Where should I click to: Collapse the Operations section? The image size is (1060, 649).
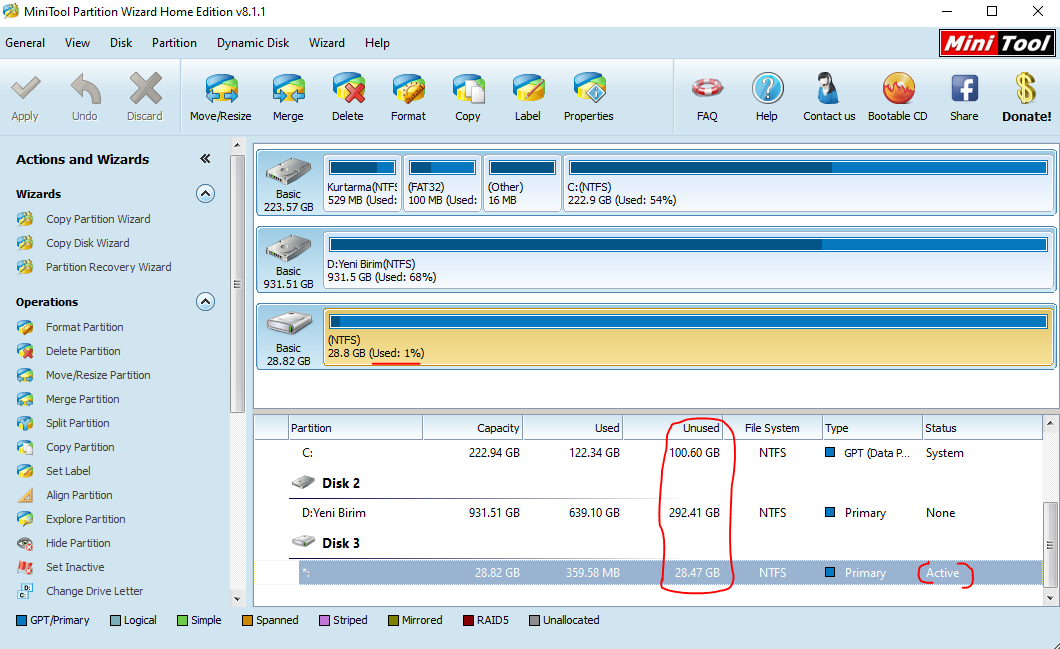pos(206,302)
